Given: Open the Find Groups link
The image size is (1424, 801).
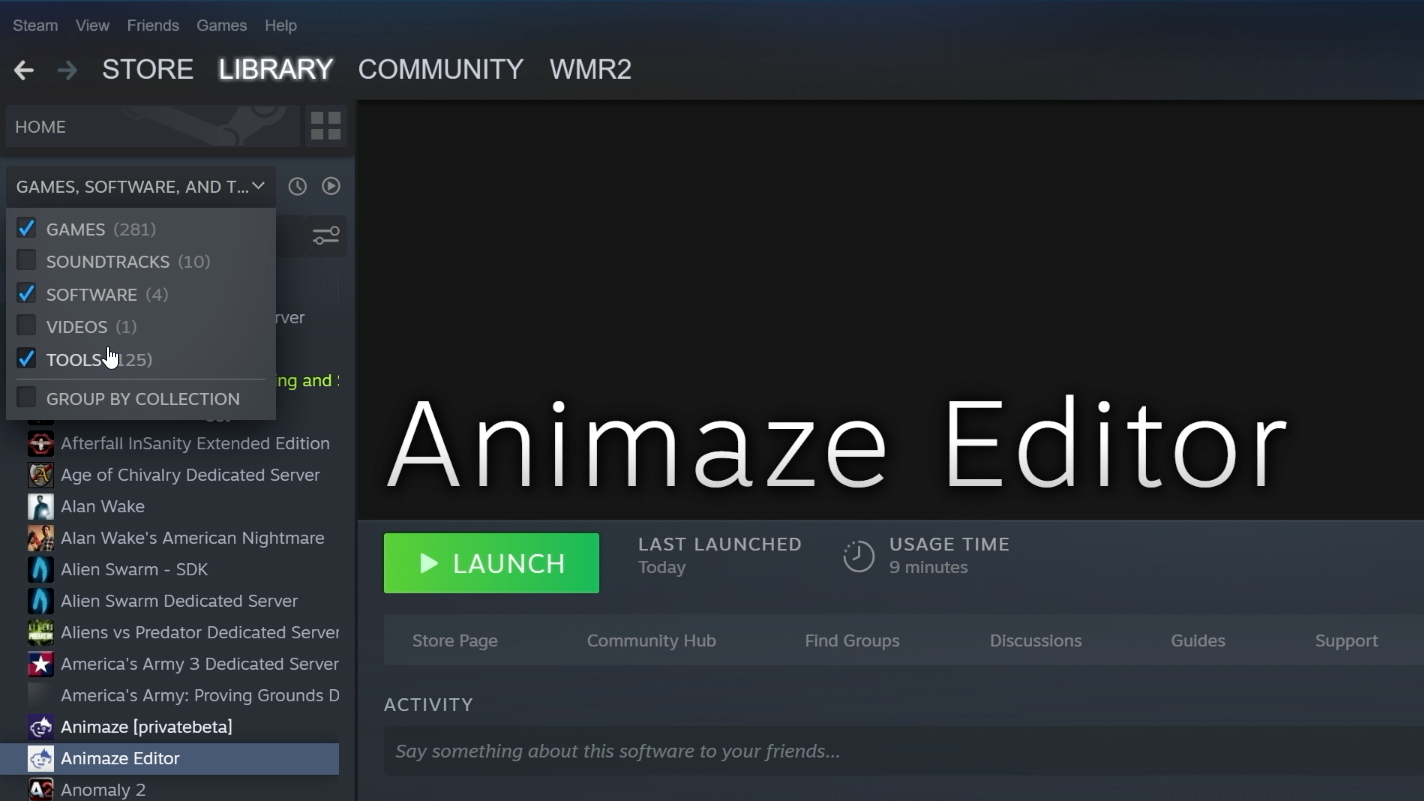Looking at the screenshot, I should click(852, 641).
